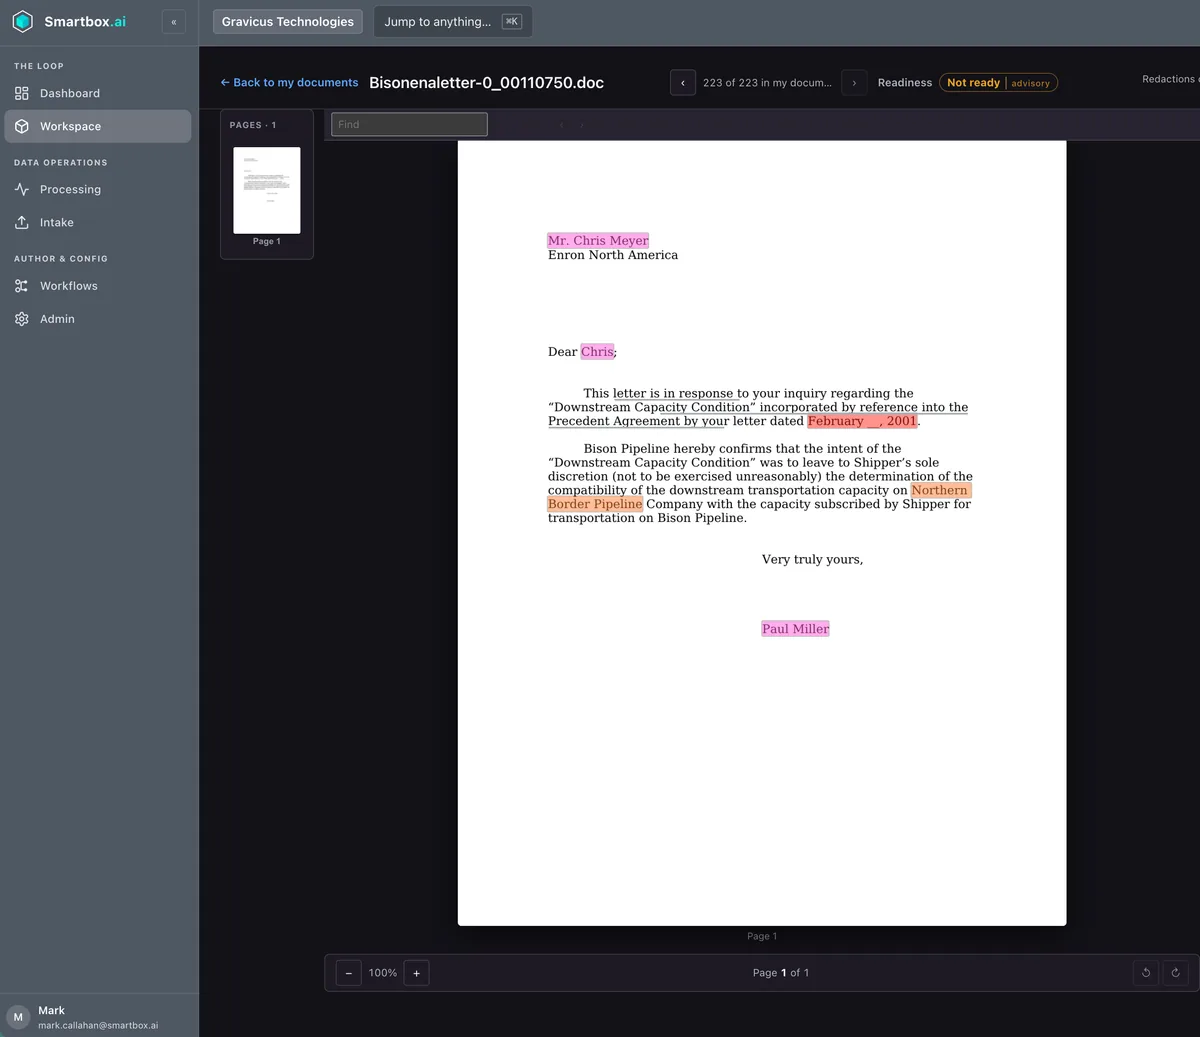The height and width of the screenshot is (1037, 1200).
Task: Click the Very truly yours text
Action: point(812,559)
